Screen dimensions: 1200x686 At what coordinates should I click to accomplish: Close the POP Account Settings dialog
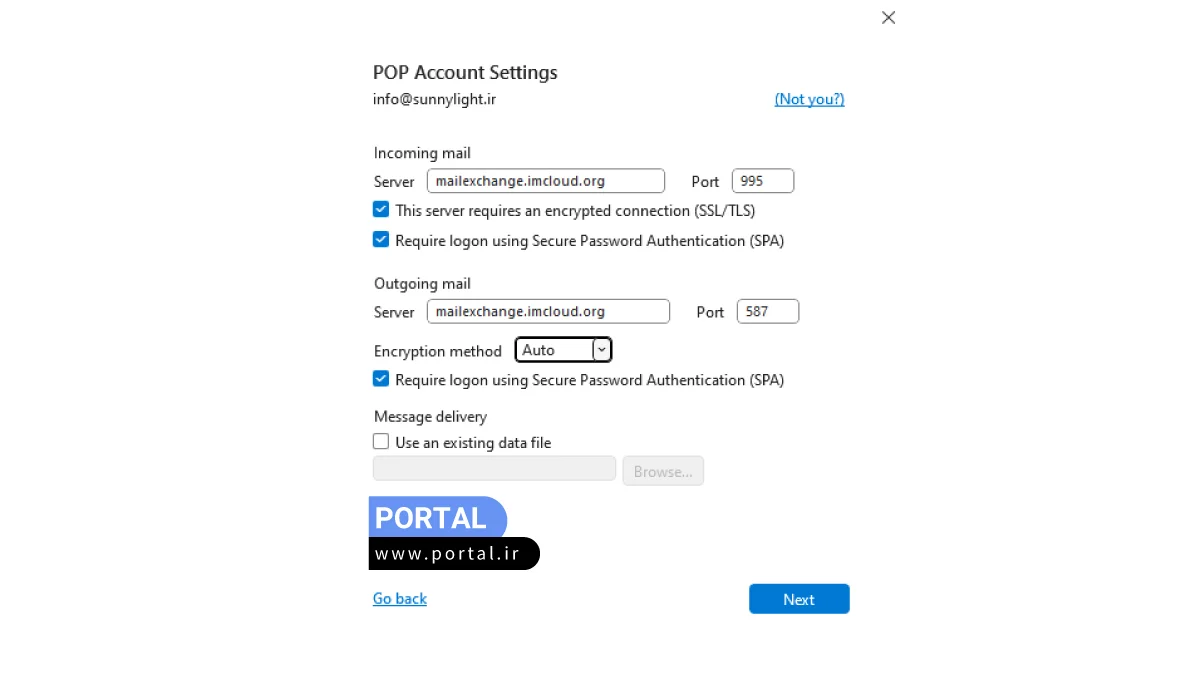coord(888,18)
